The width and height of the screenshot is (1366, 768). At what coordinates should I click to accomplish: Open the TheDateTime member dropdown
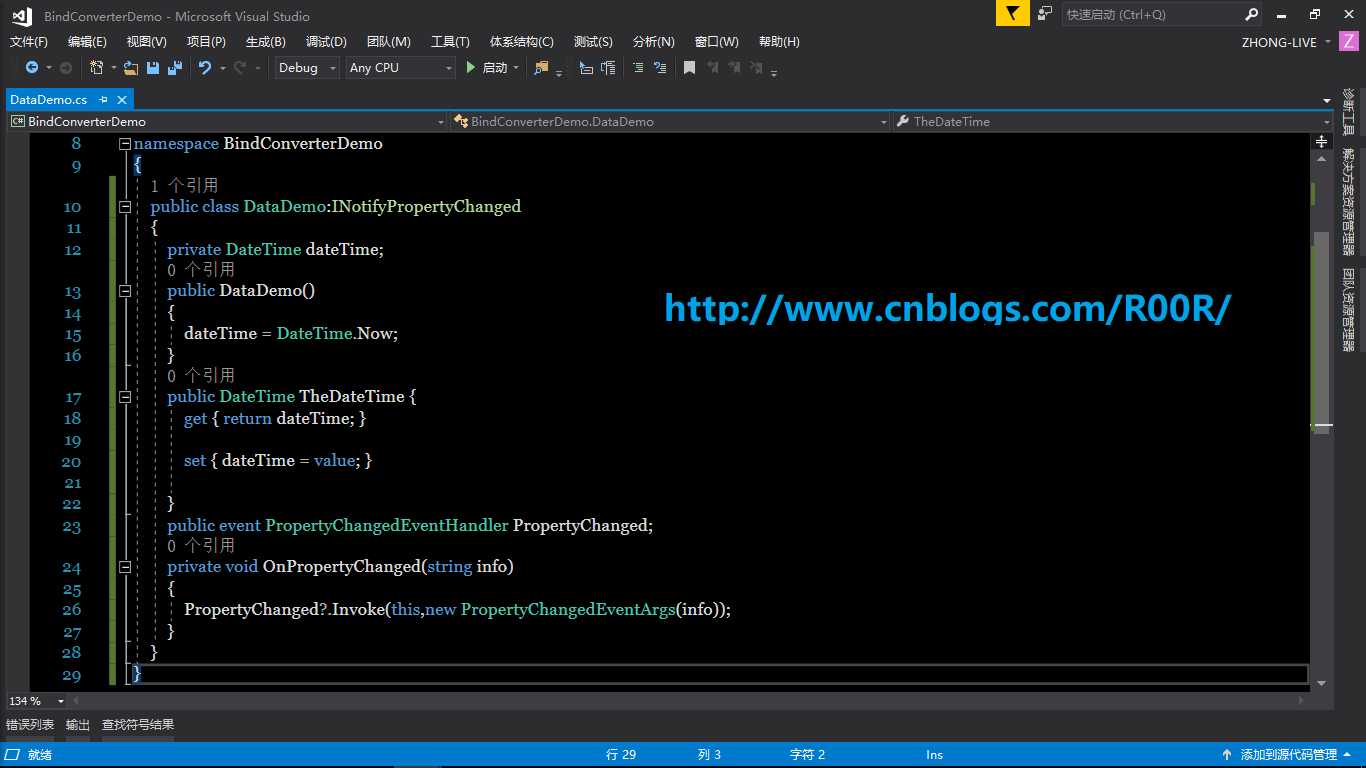tap(1112, 121)
